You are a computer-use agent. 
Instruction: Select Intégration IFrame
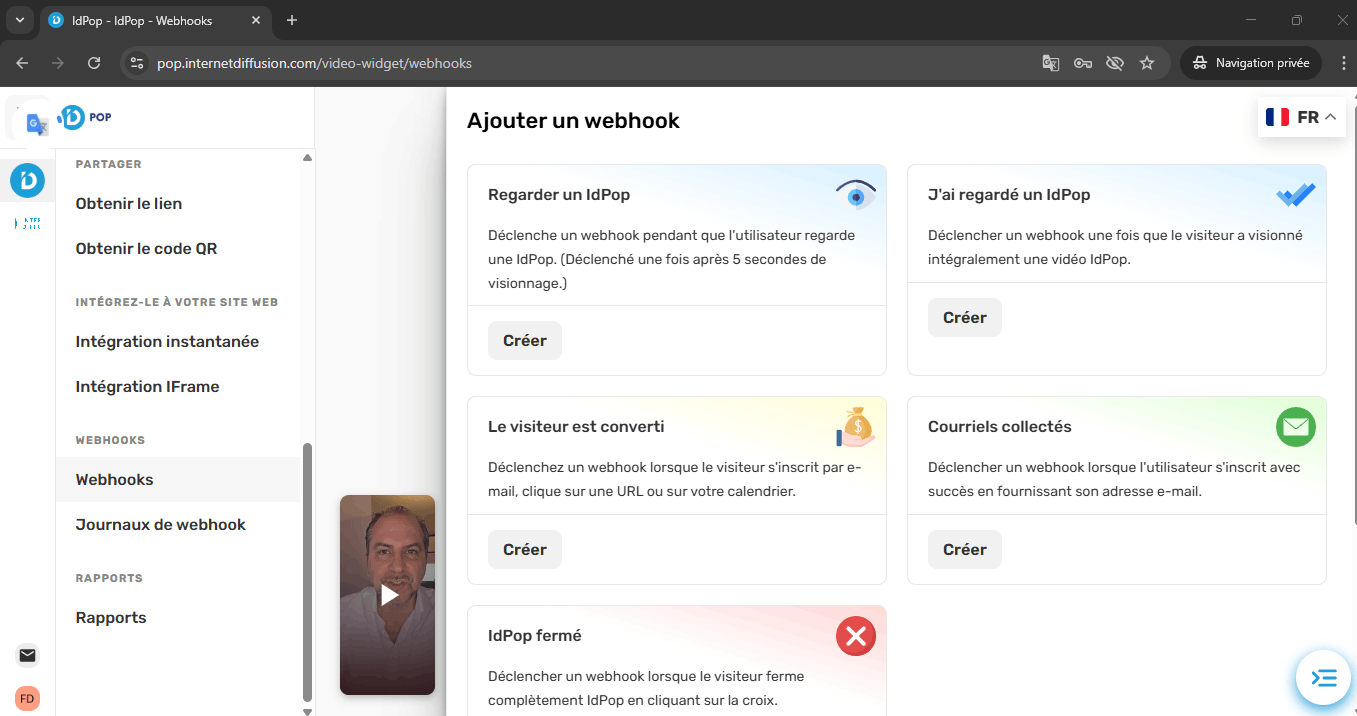tap(148, 386)
